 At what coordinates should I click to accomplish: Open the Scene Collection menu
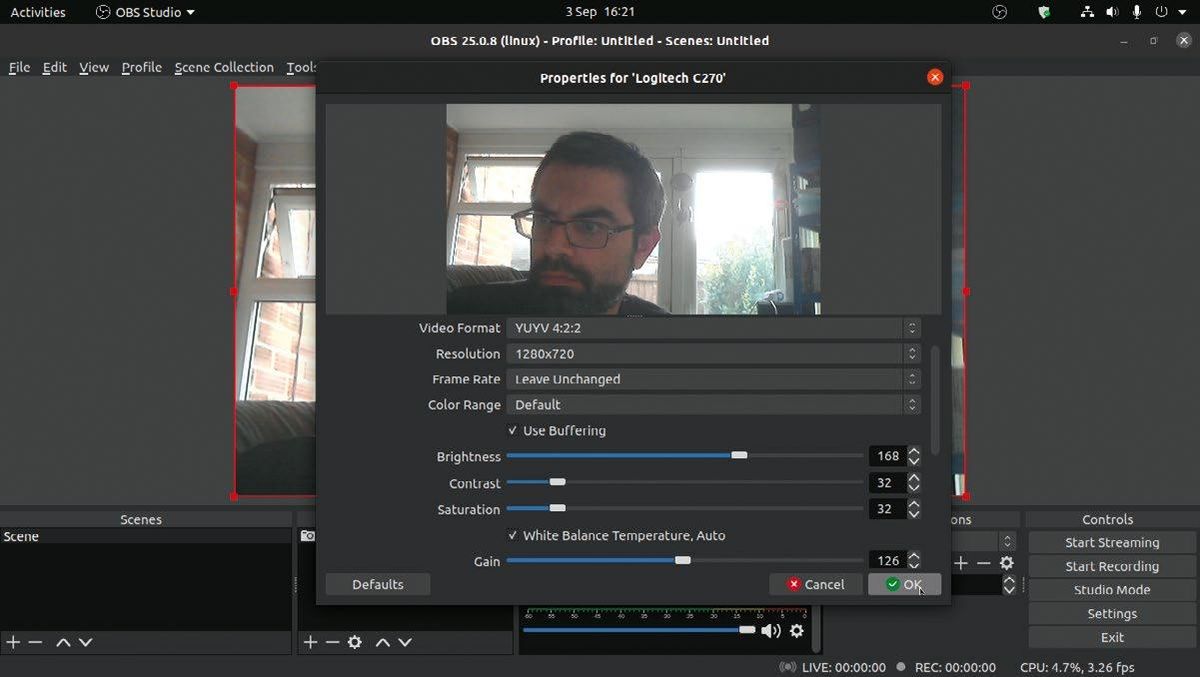(x=224, y=67)
